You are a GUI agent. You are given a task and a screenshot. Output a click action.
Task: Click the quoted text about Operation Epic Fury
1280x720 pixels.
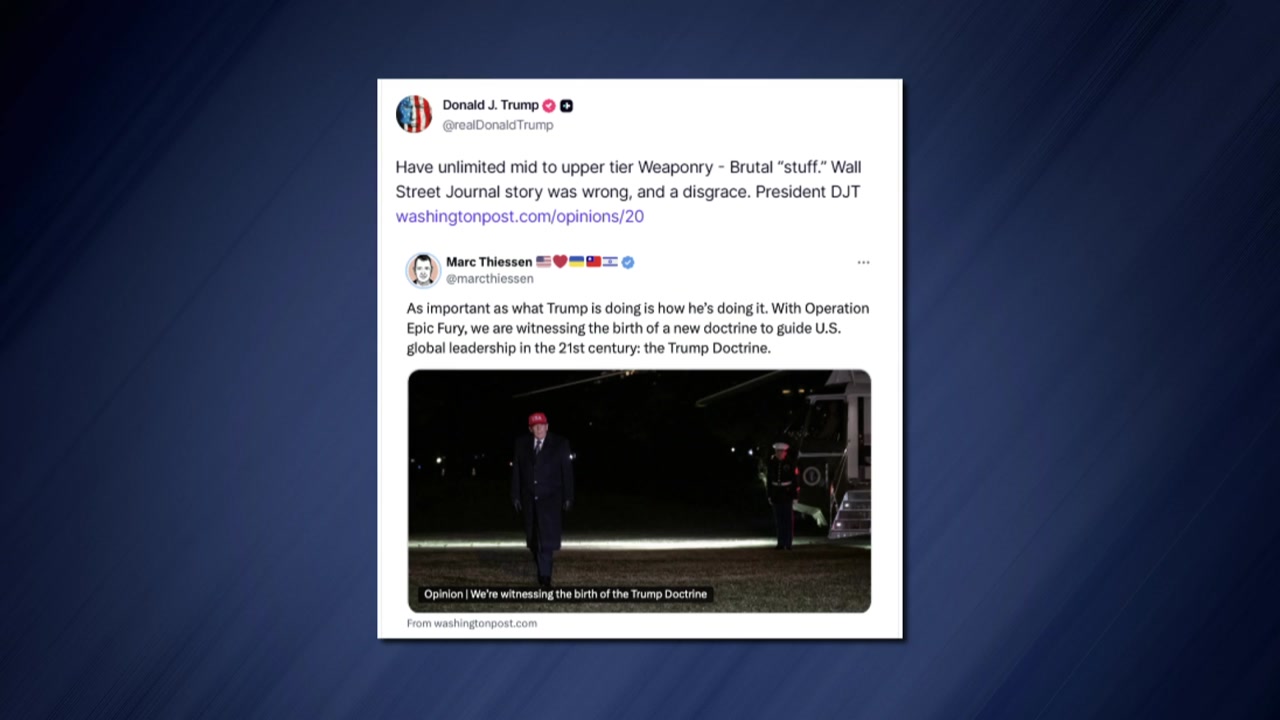638,328
